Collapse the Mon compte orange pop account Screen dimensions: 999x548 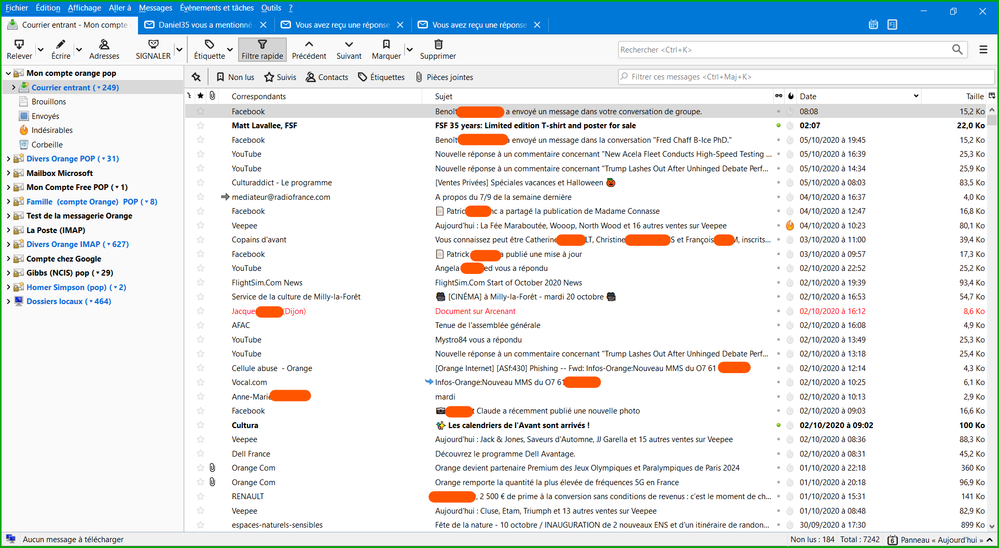point(8,73)
